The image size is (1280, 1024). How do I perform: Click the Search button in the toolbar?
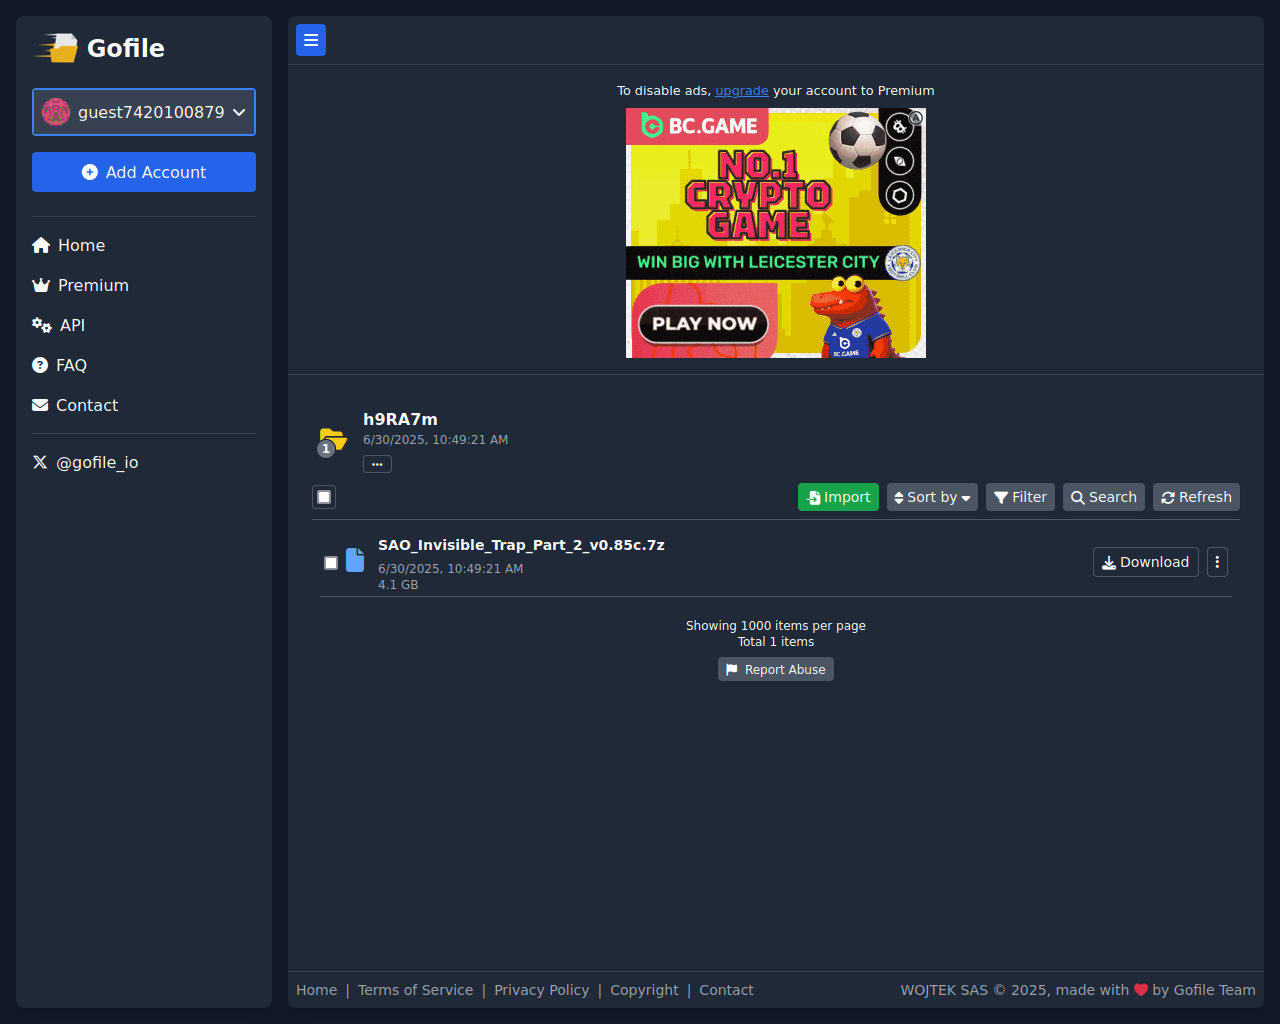[1104, 497]
